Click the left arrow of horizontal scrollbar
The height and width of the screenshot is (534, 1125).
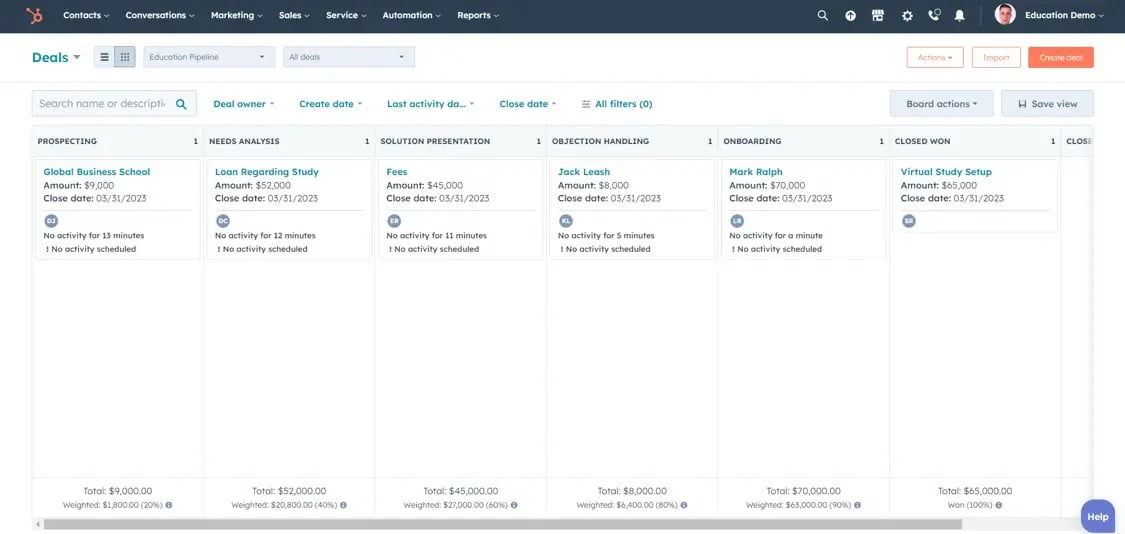pos(37,525)
